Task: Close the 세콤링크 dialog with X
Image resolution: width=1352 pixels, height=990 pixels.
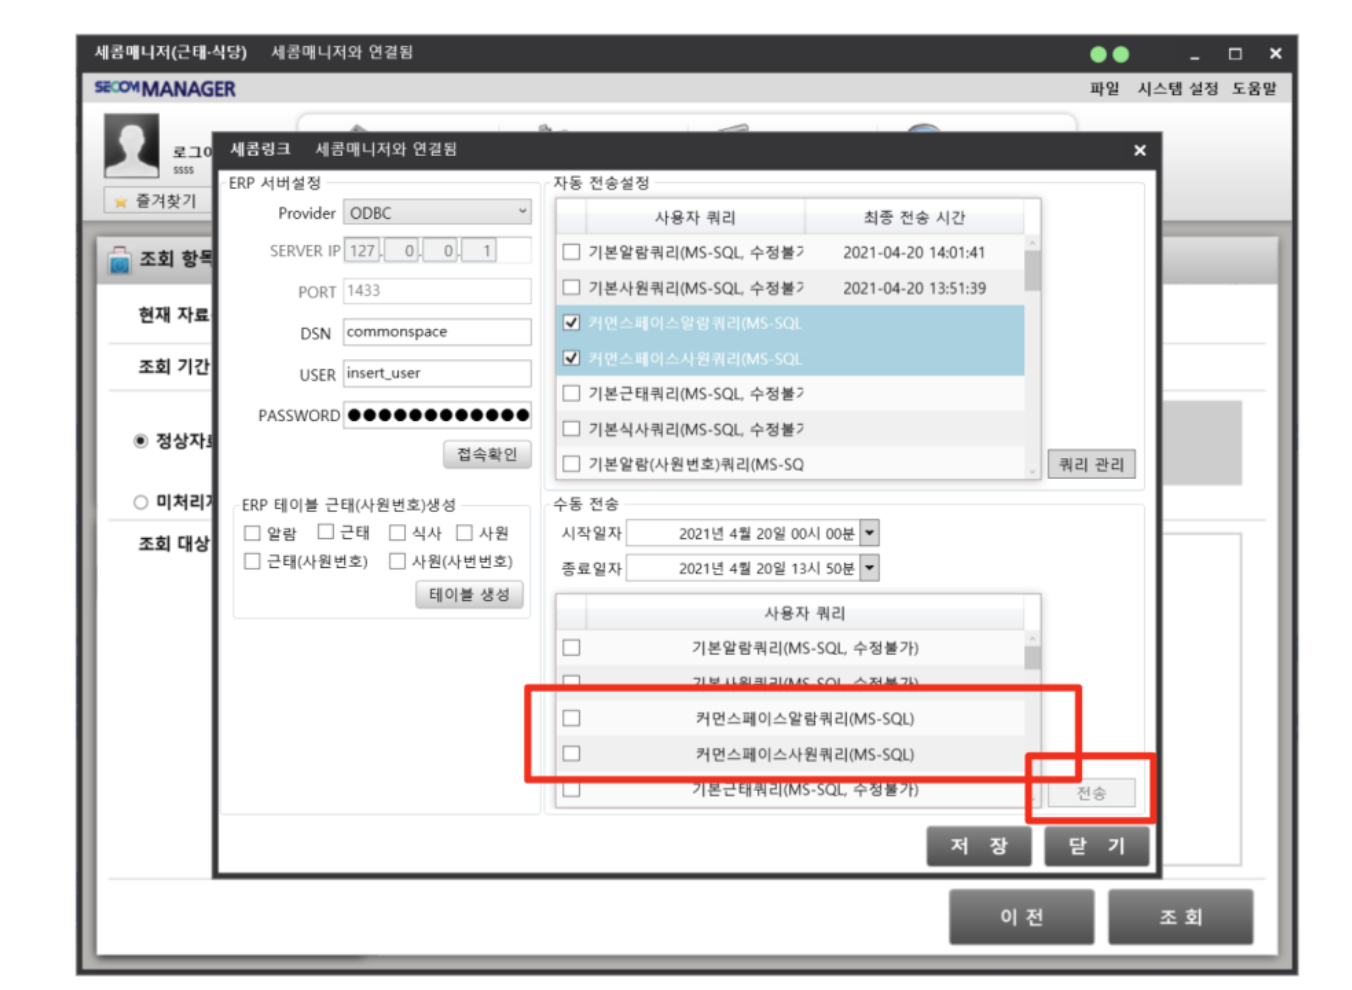Action: coord(1139,150)
